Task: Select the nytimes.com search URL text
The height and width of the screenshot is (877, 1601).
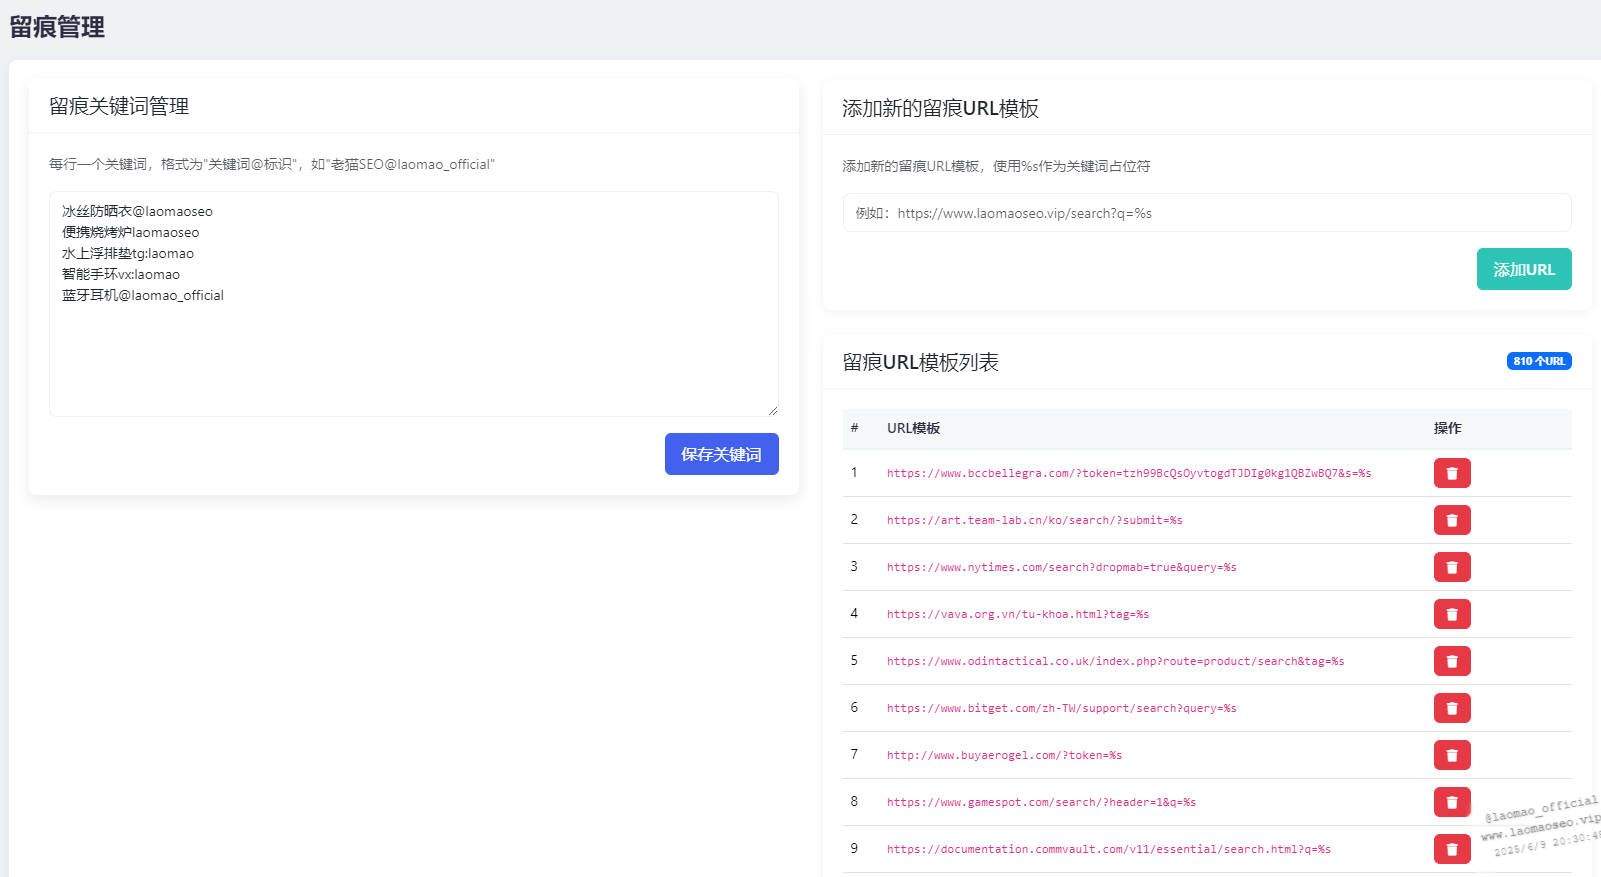Action: pyautogui.click(x=1062, y=567)
